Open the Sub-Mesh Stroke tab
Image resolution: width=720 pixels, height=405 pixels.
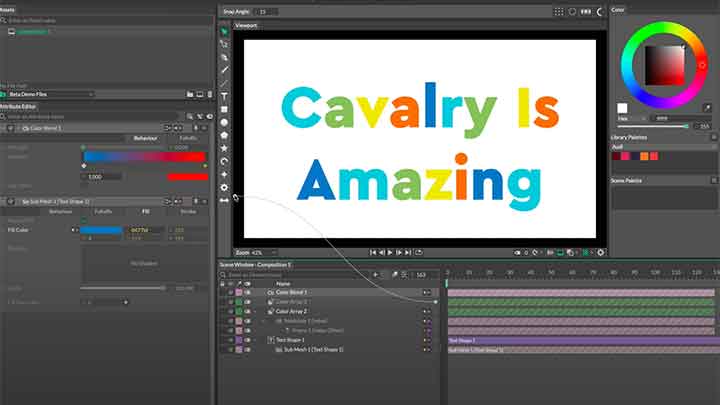pyautogui.click(x=188, y=212)
